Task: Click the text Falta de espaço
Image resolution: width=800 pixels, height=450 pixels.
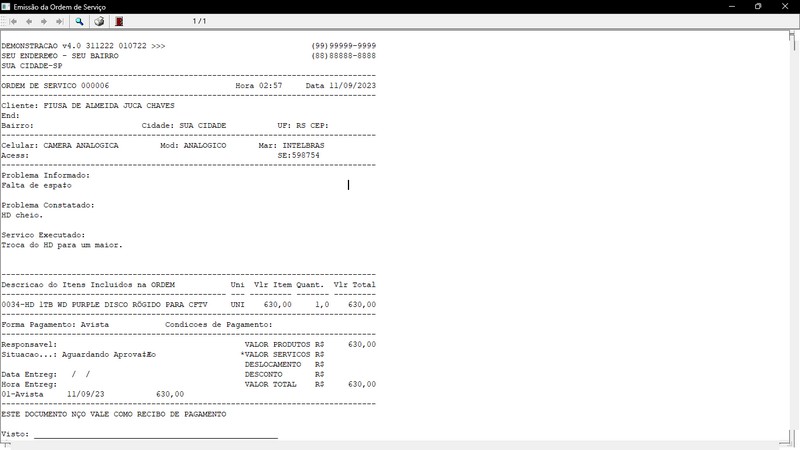Action: tap(36, 185)
